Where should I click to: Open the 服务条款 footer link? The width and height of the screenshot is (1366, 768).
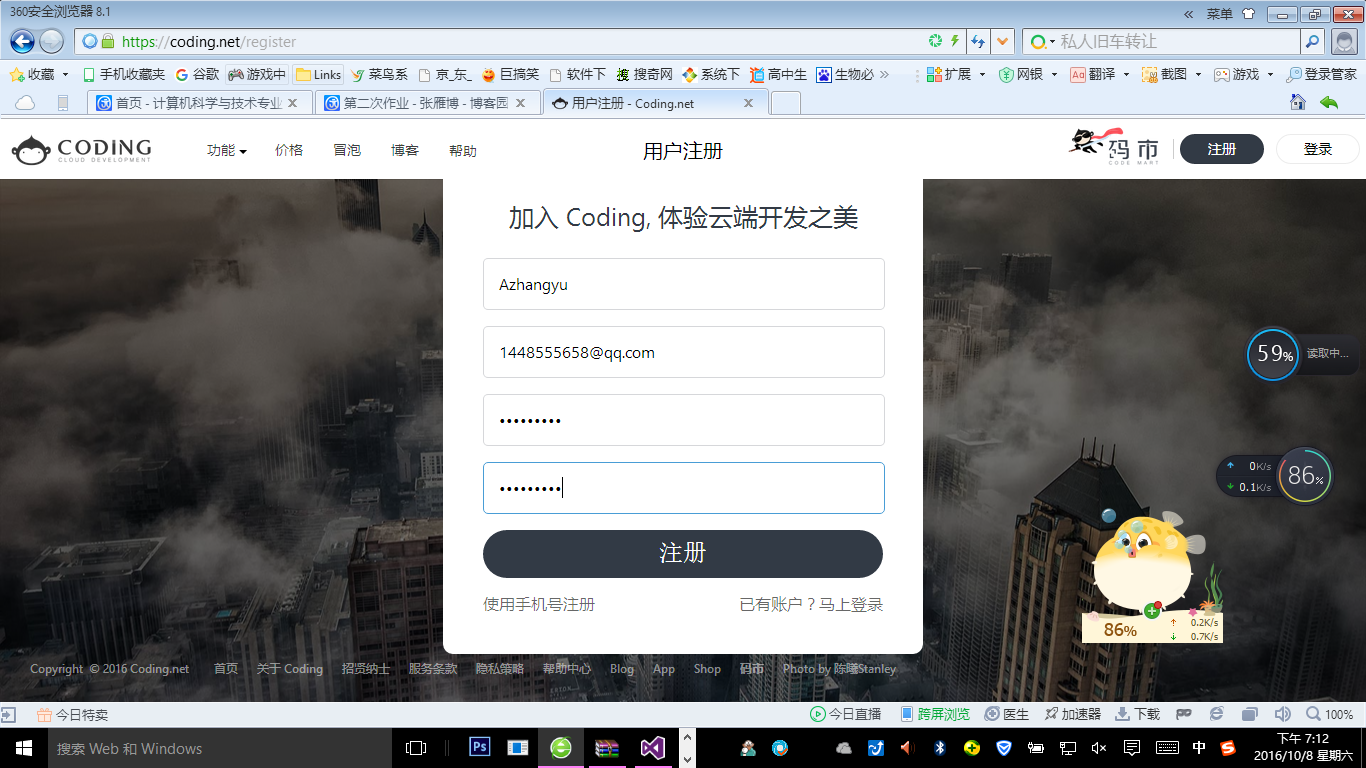pyautogui.click(x=433, y=669)
